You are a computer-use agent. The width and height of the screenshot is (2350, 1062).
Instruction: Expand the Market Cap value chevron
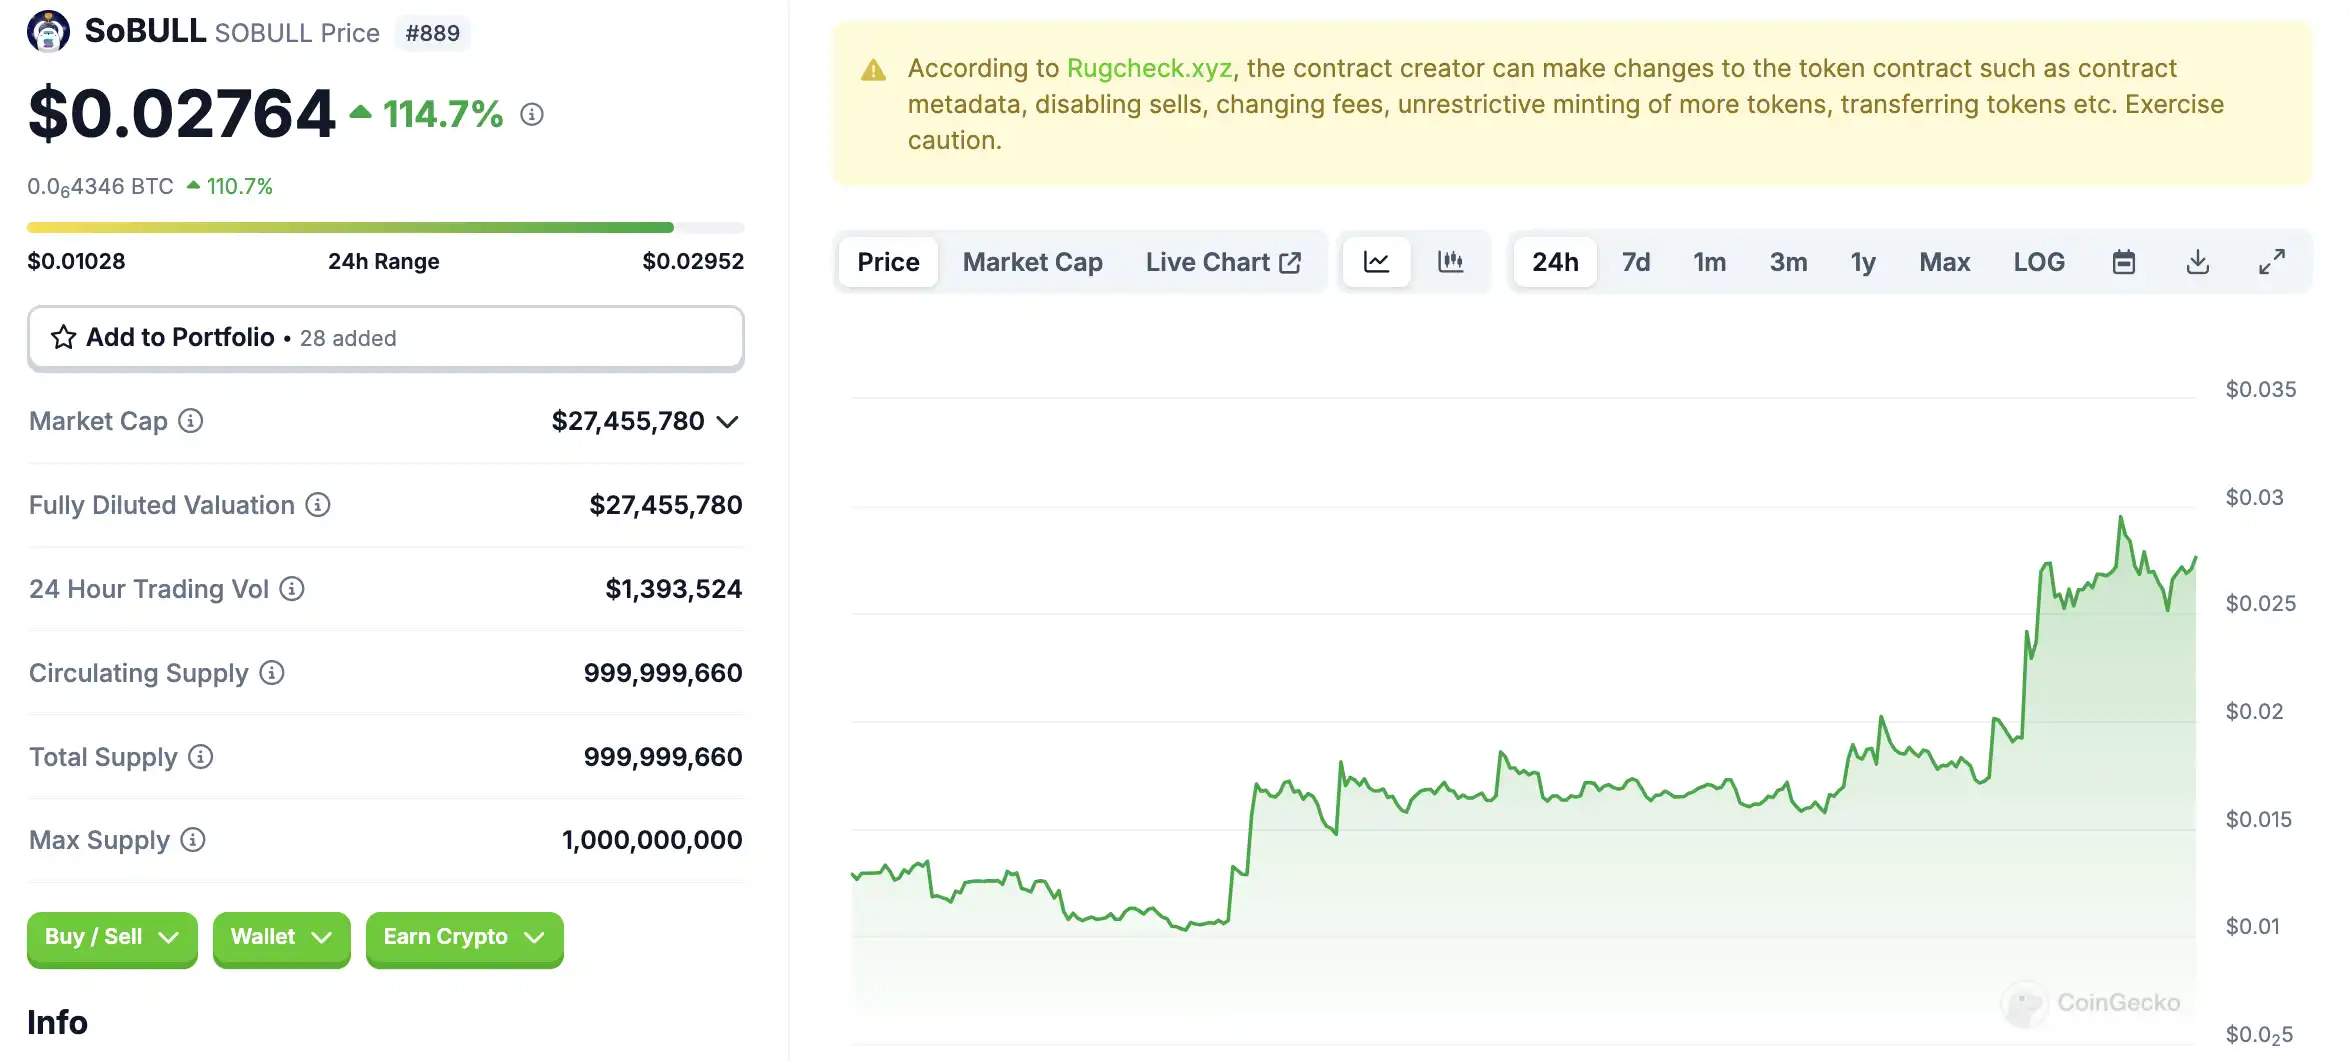pos(728,422)
